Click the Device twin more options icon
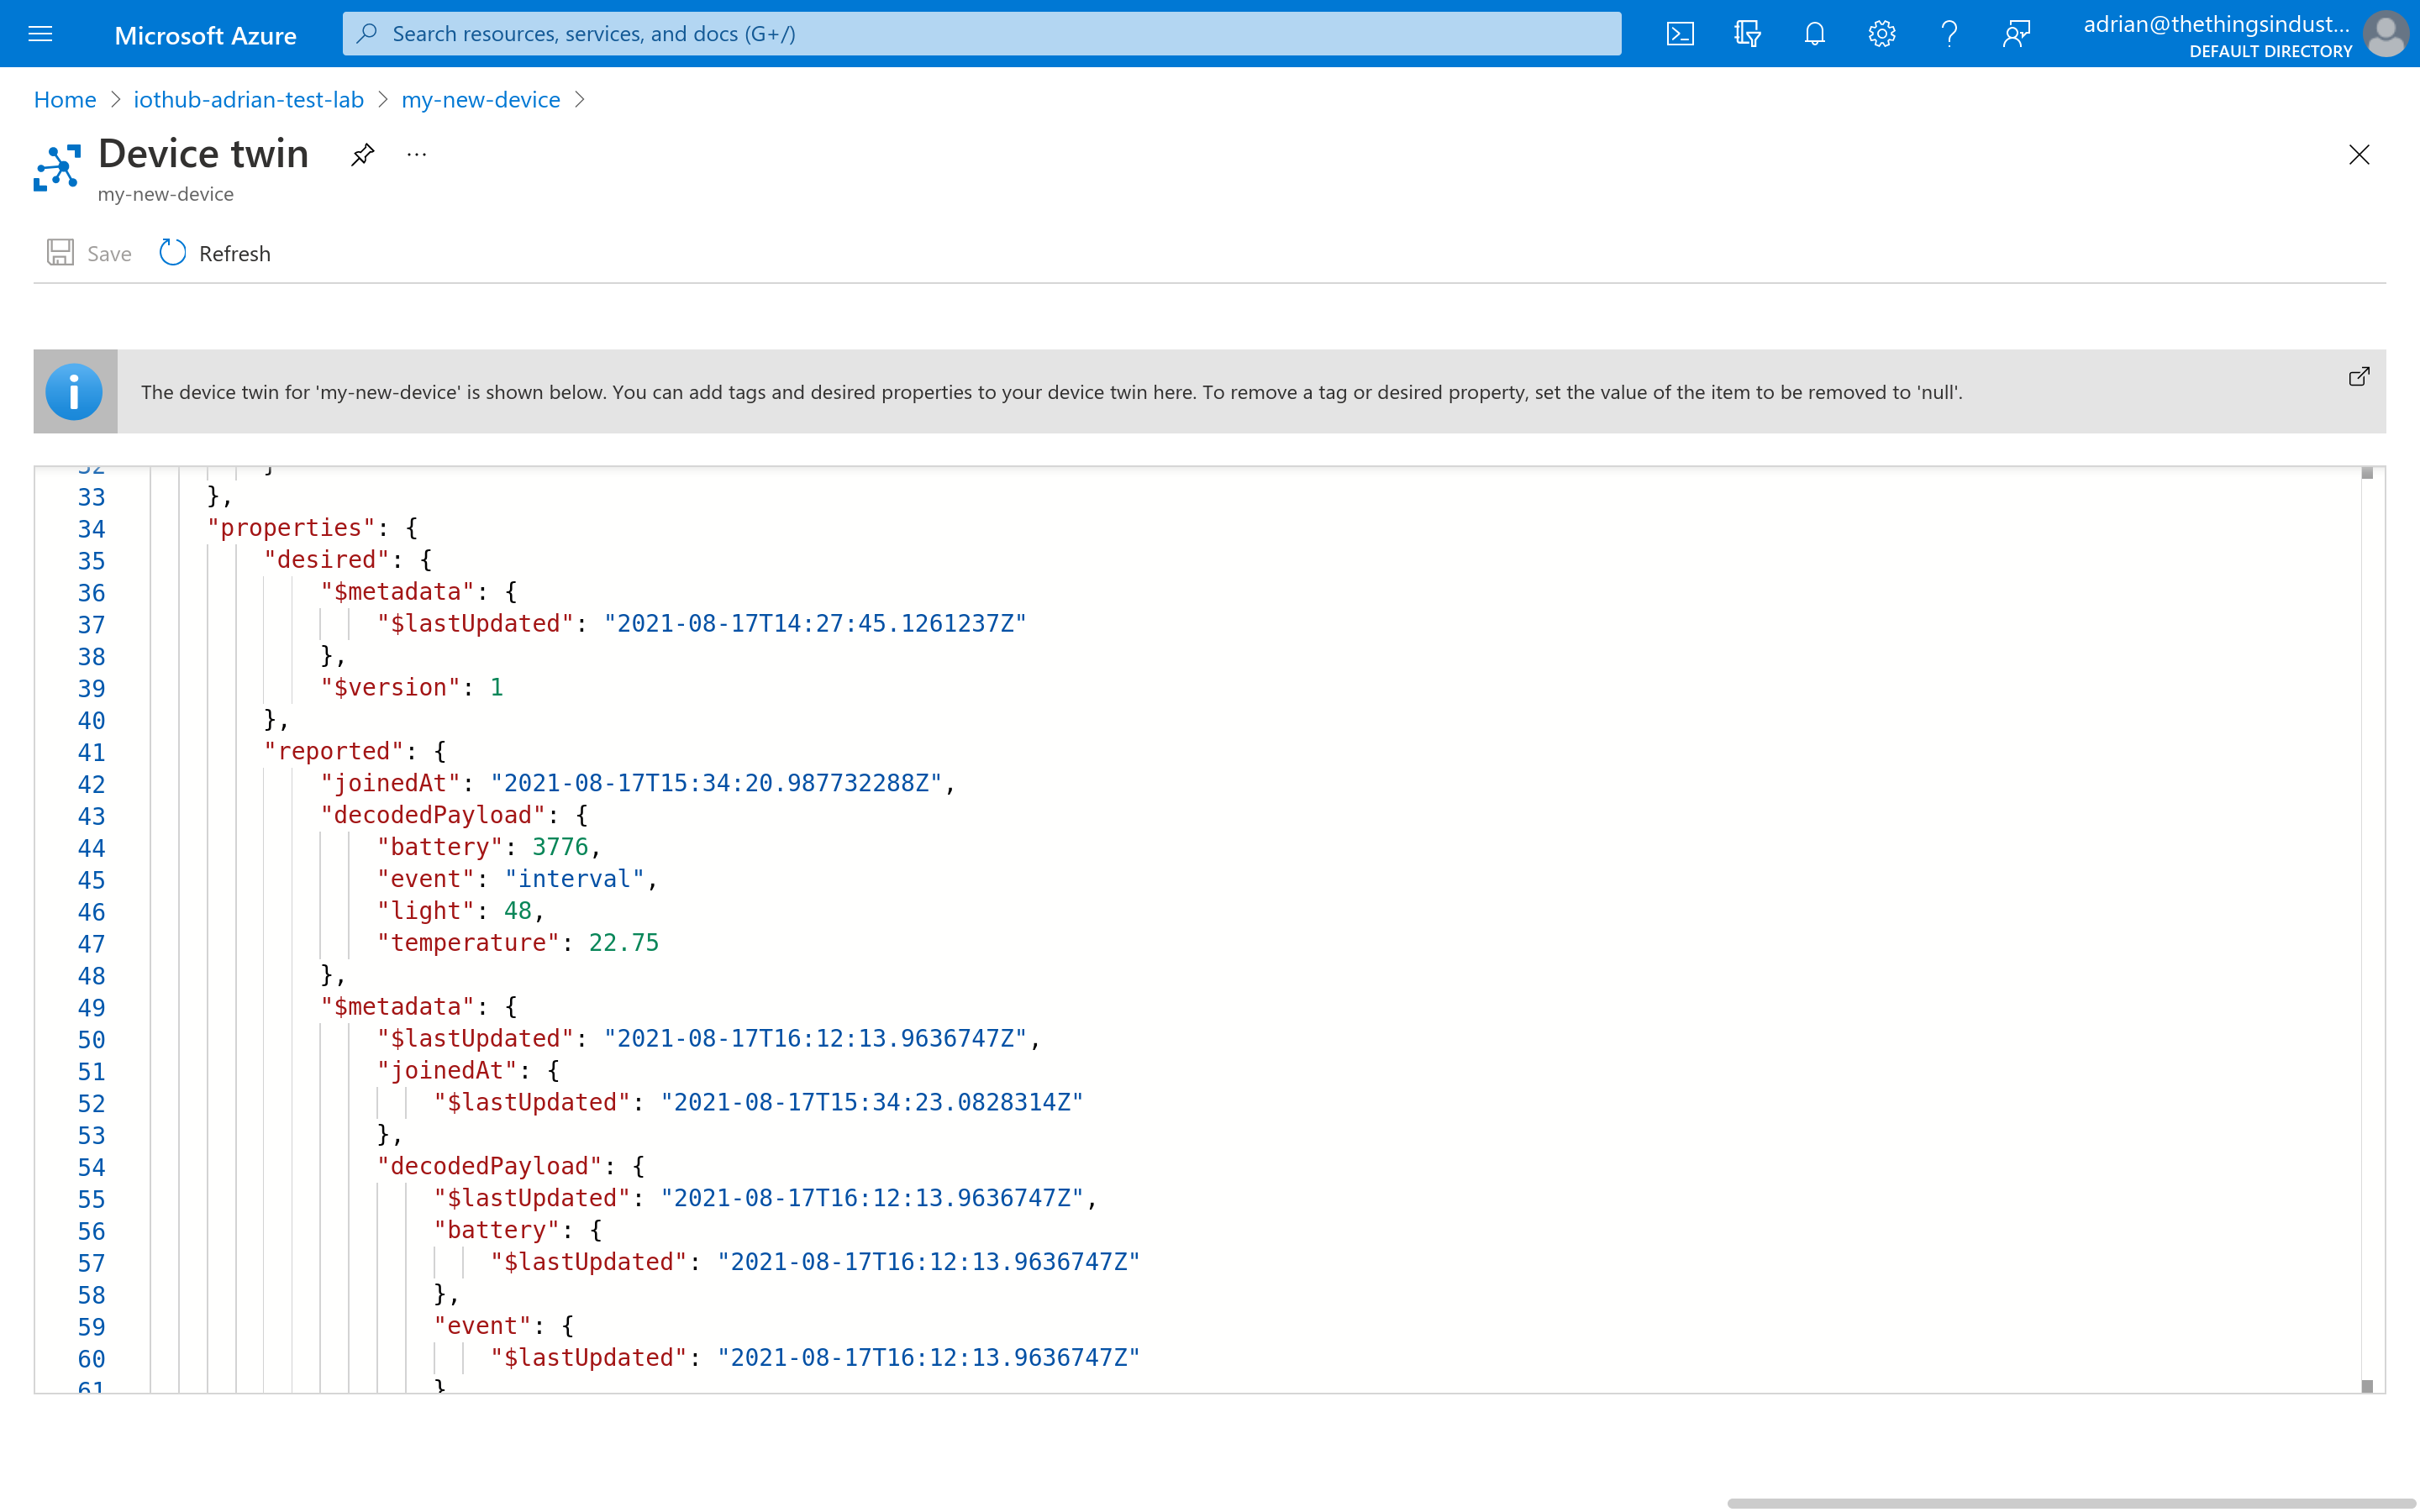Viewport: 2420px width, 1512px height. pyautogui.click(x=417, y=157)
